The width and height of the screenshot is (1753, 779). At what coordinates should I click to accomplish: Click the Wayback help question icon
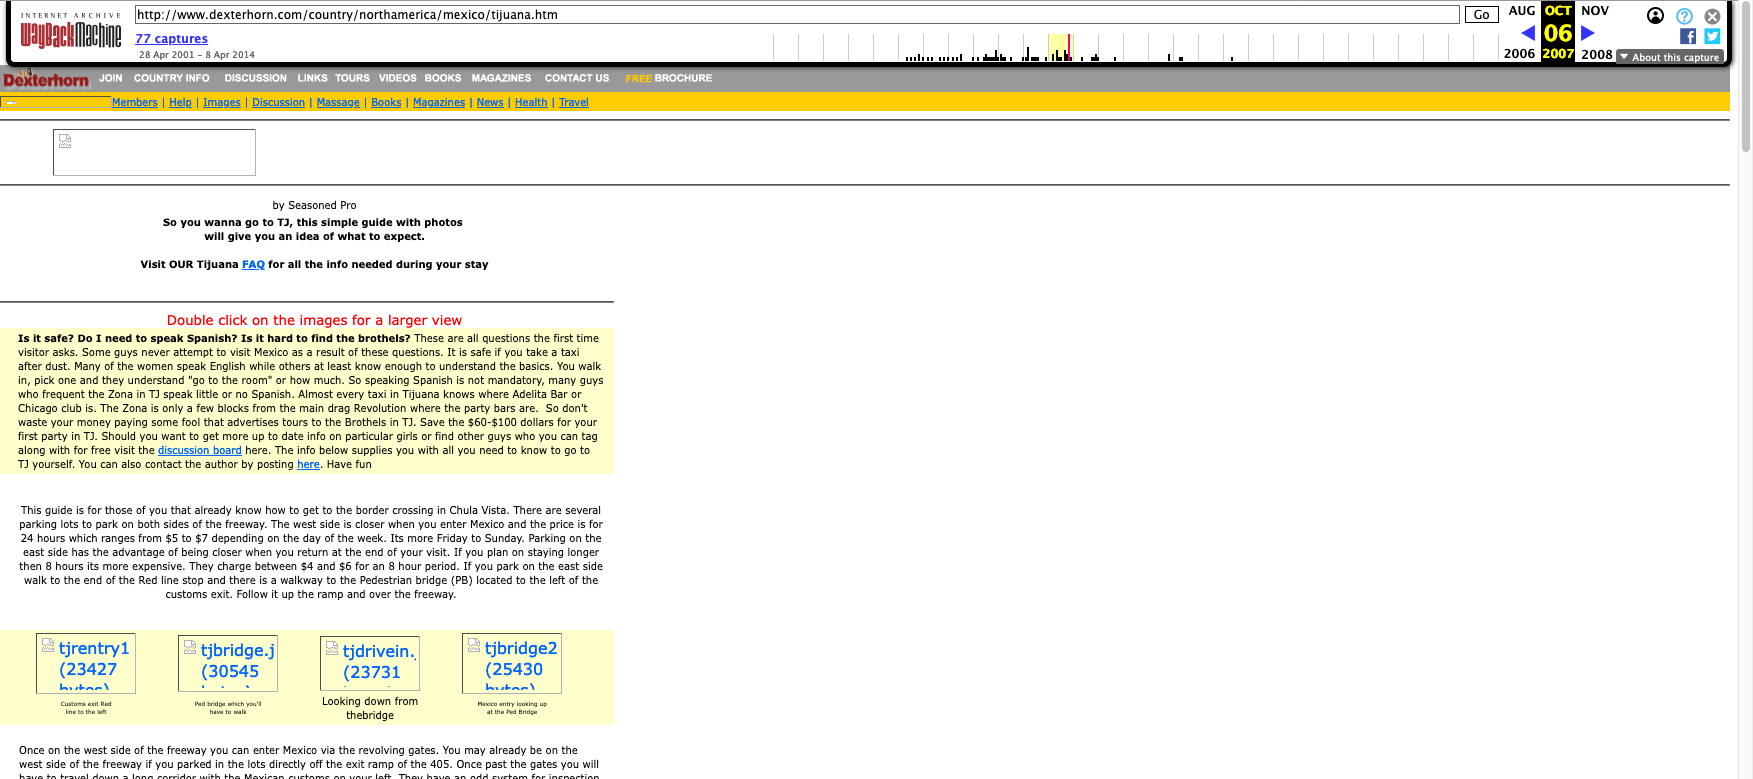click(1684, 16)
